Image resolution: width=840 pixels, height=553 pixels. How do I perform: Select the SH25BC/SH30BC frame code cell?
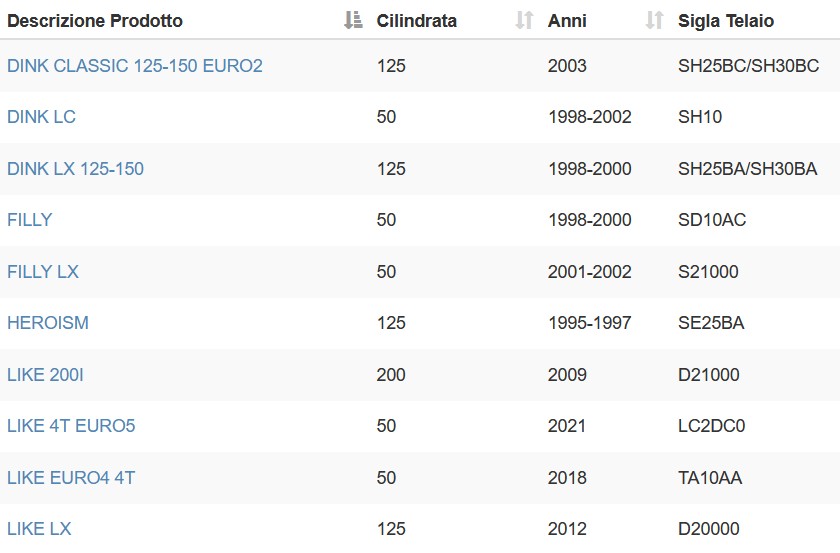[748, 65]
